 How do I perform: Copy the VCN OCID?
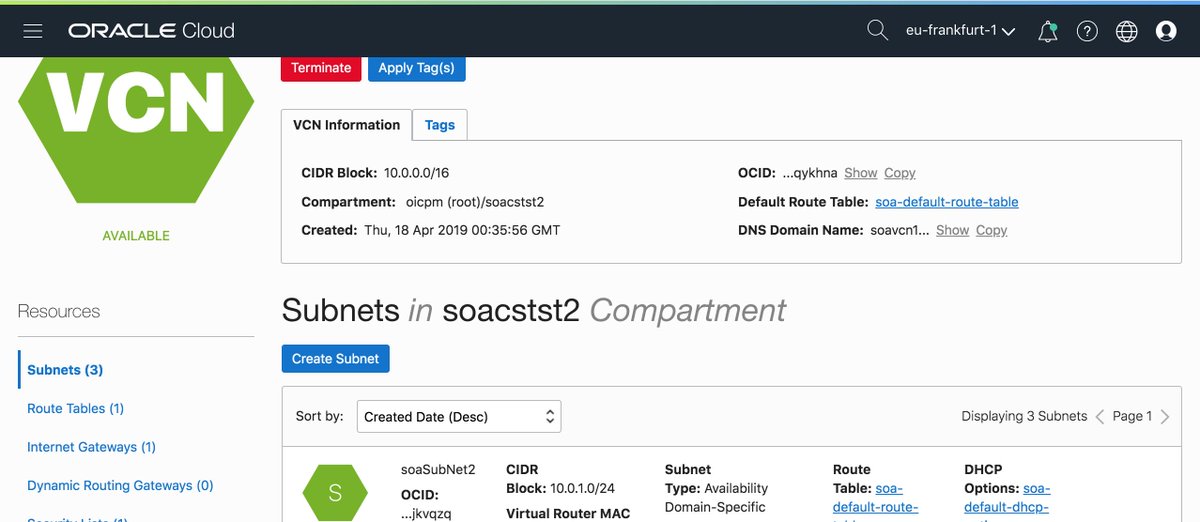(900, 173)
